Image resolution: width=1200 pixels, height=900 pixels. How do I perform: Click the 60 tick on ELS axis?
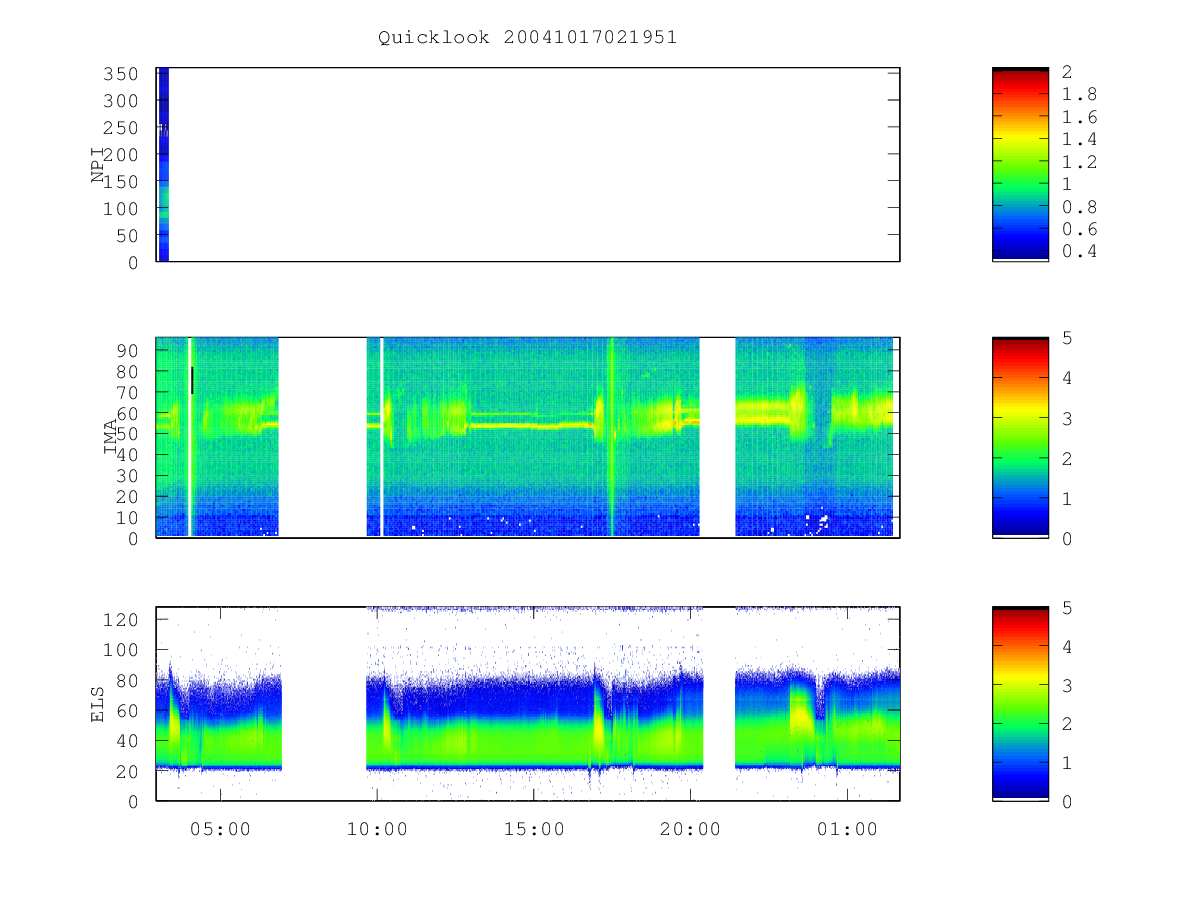coord(127,711)
